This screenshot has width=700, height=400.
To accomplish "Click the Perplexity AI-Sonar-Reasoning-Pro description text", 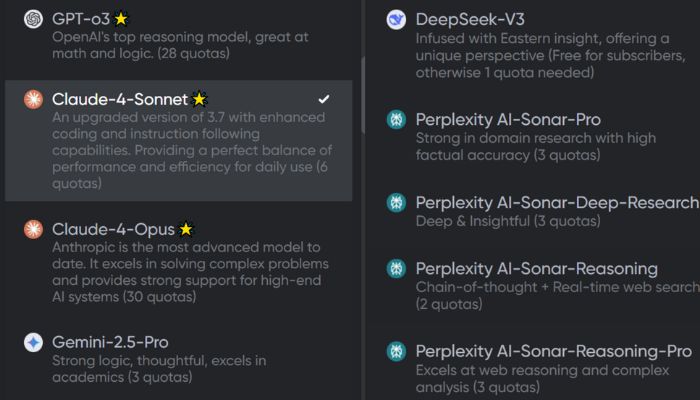I will pyautogui.click(x=542, y=379).
